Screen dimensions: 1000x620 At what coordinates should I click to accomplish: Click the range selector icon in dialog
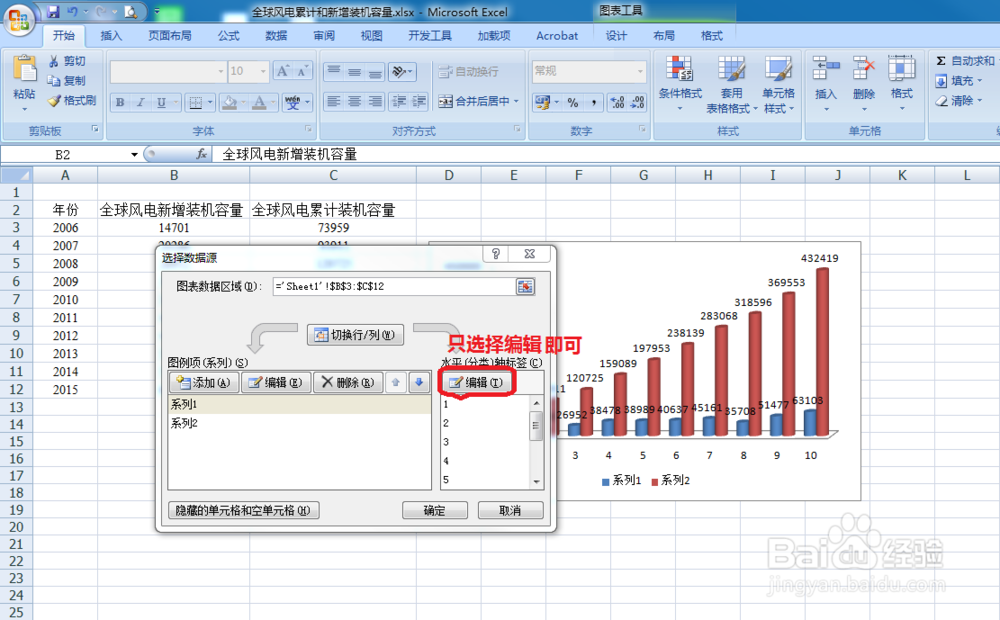pos(525,287)
